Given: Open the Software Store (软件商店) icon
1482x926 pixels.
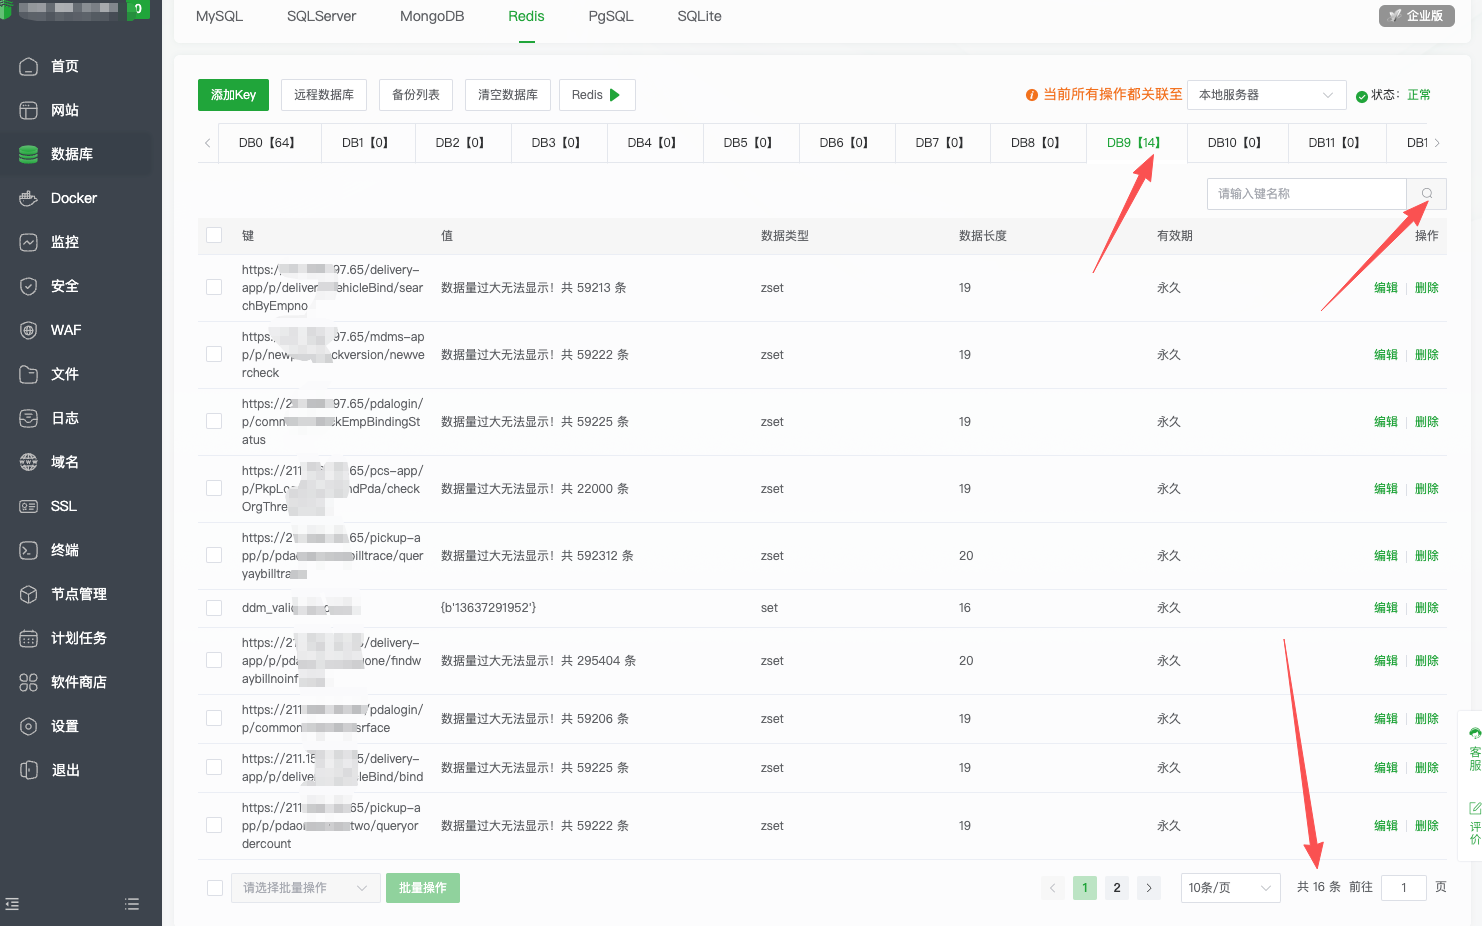Looking at the screenshot, I should (29, 682).
